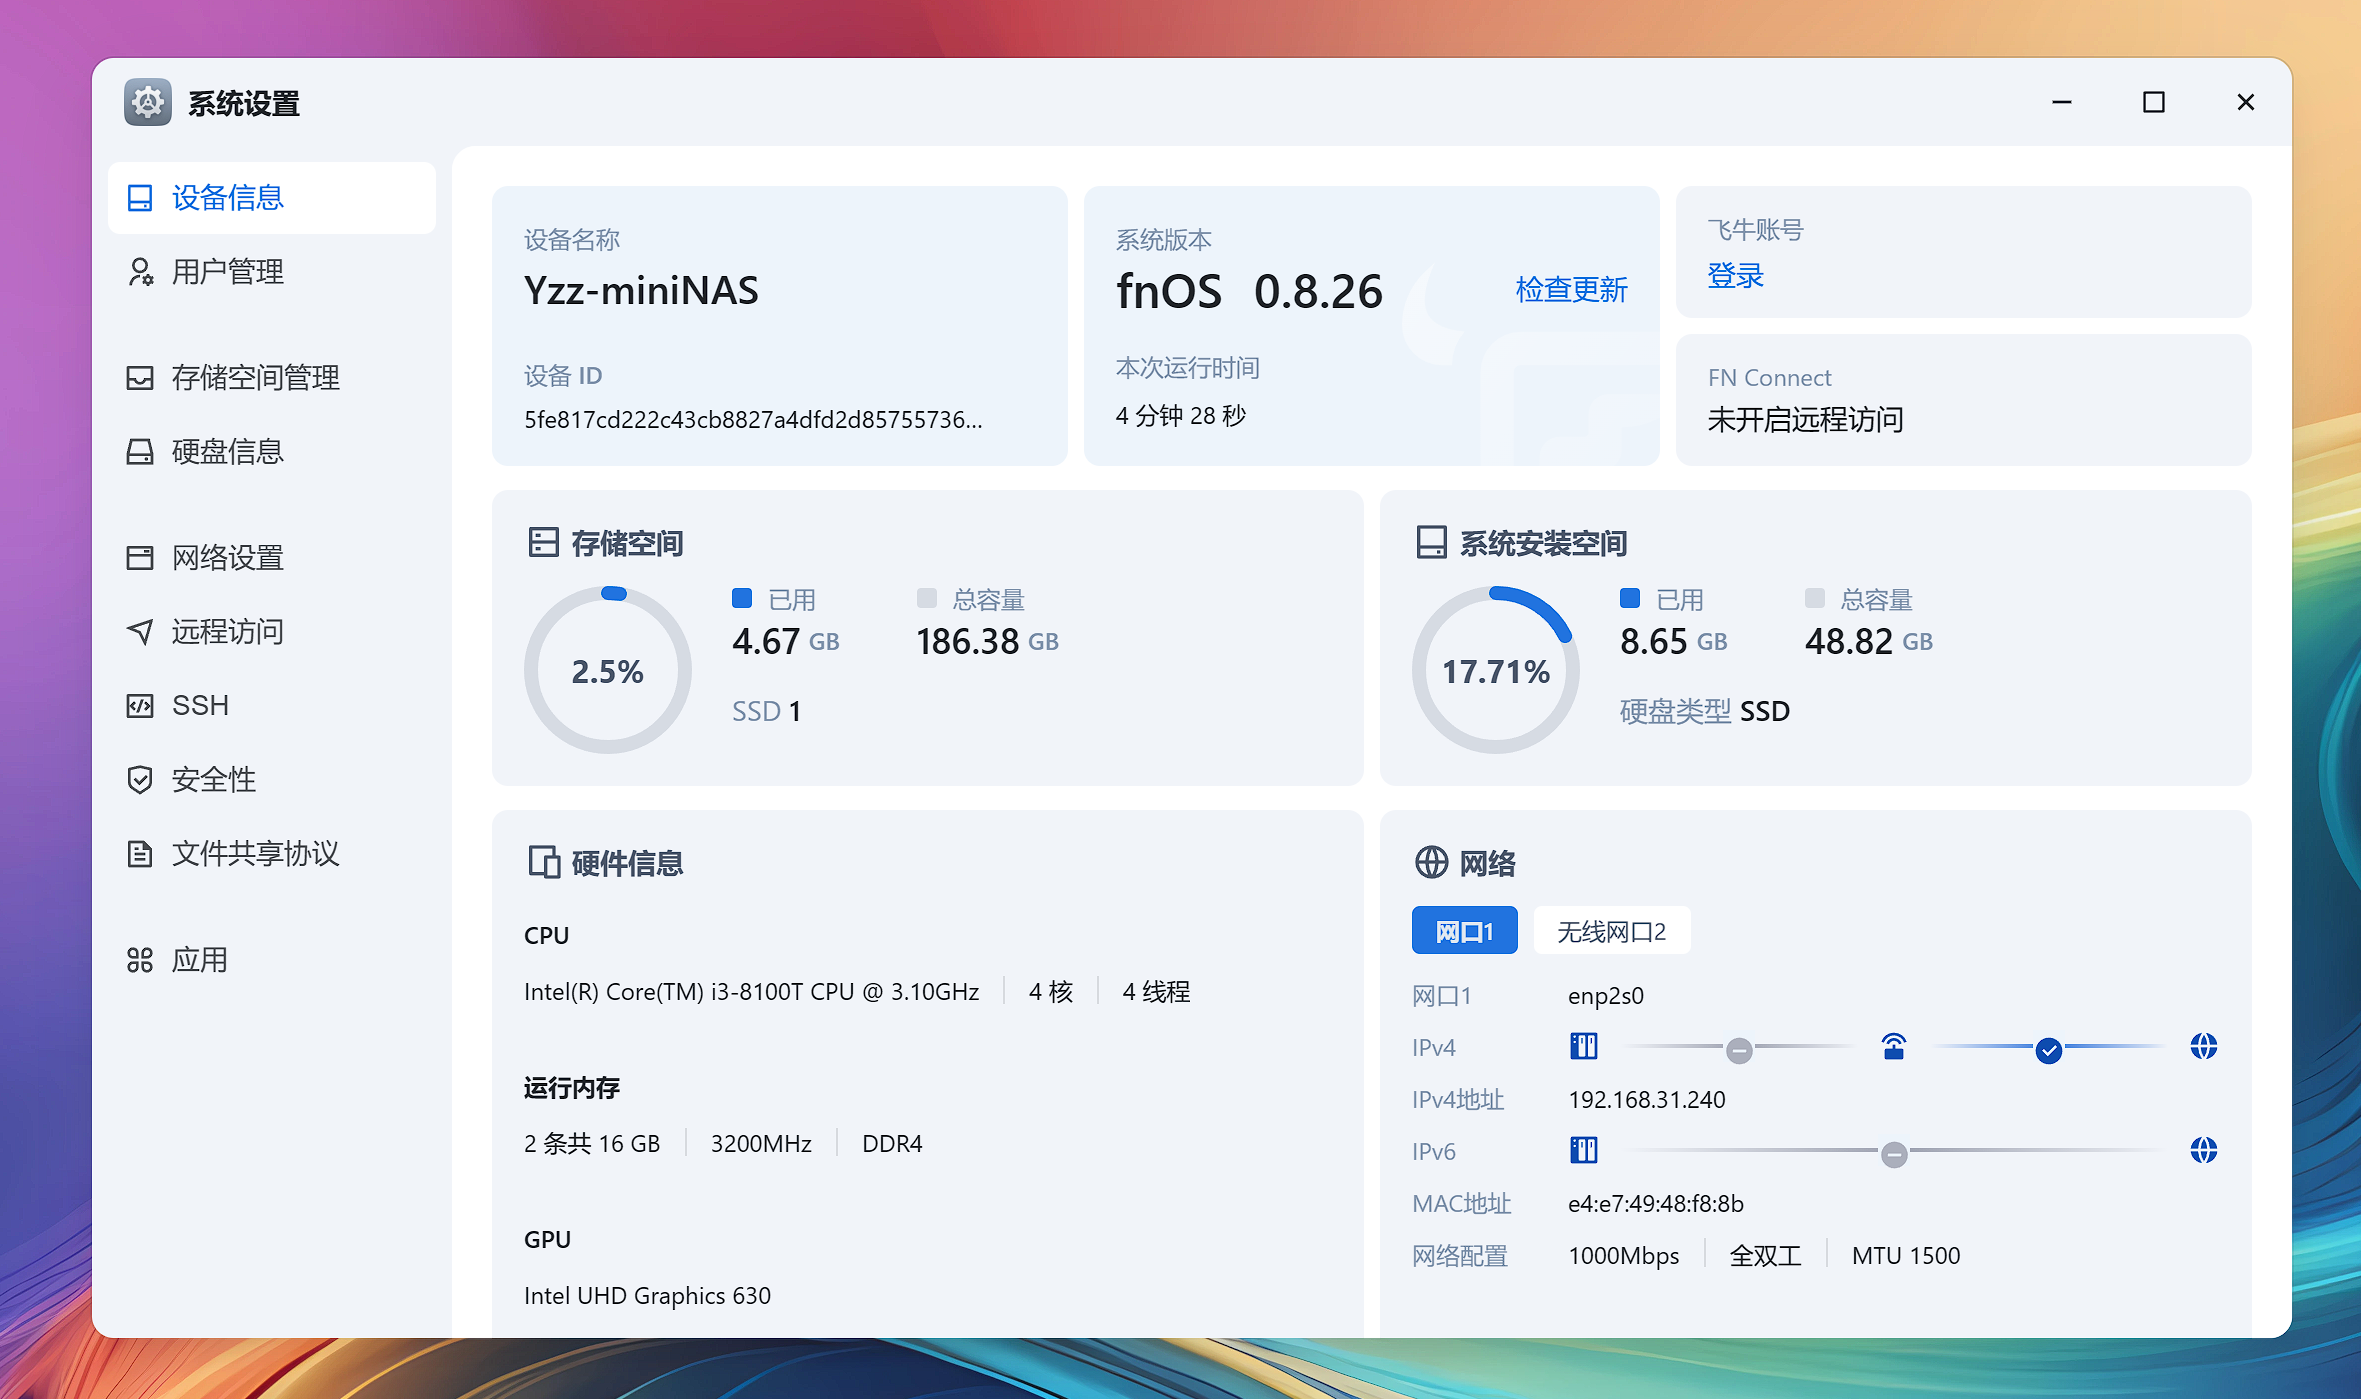
Task: Click the fnOS 0.8.26 version text
Action: tap(1249, 292)
